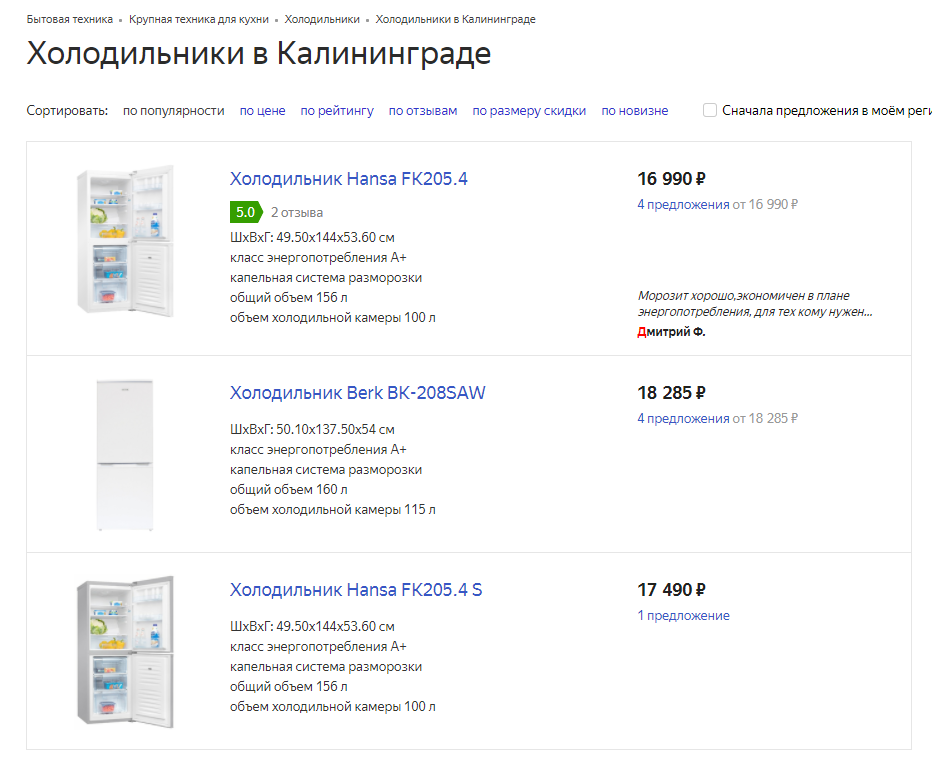Open Hansa FK205.4 refrigerator product image

[x=125, y=241]
